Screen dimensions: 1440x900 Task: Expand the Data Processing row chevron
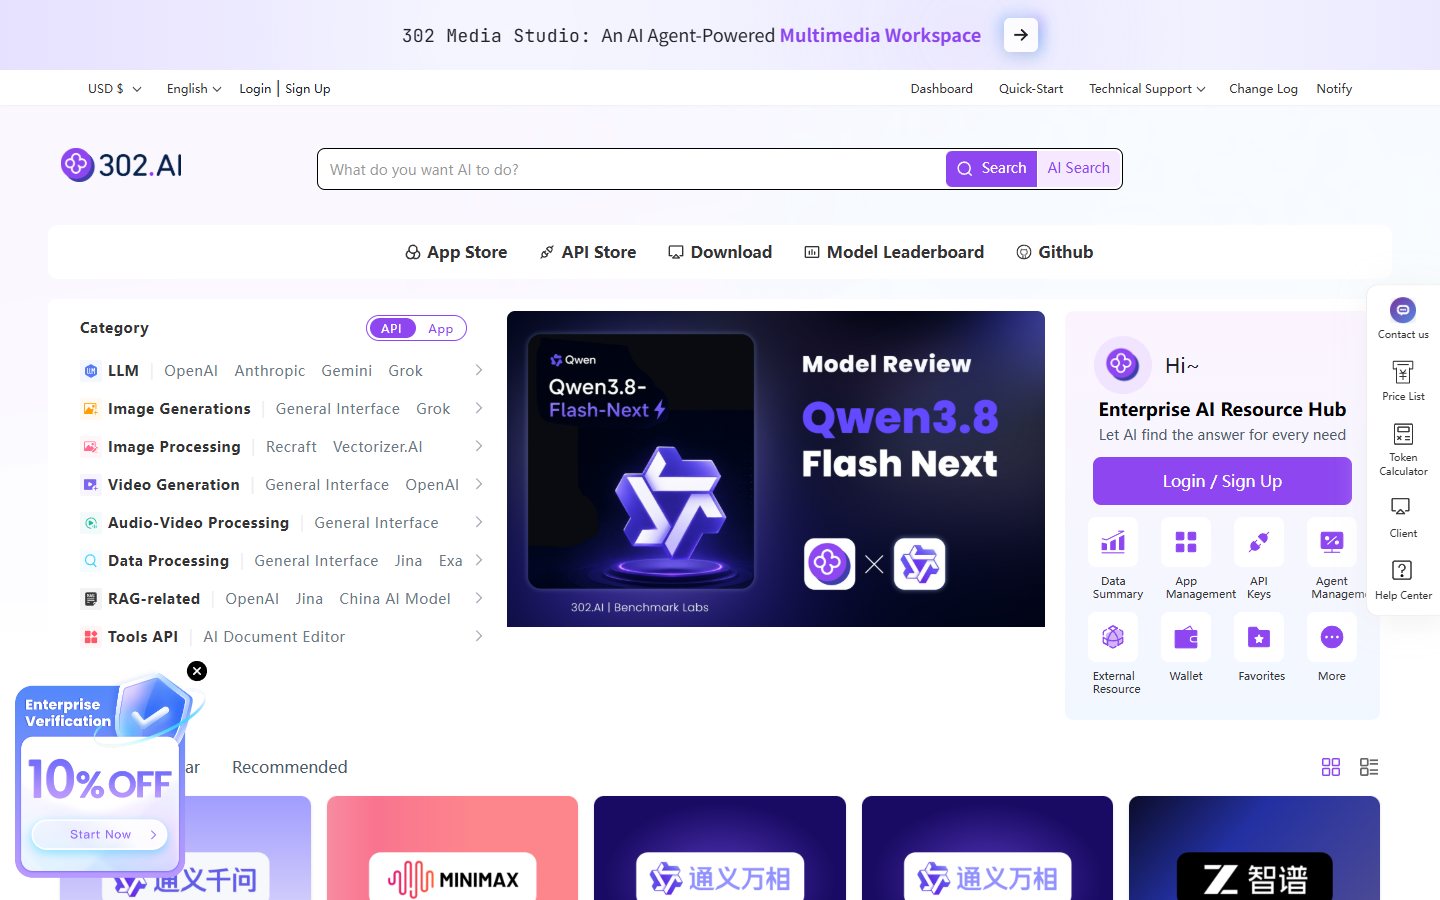click(479, 560)
